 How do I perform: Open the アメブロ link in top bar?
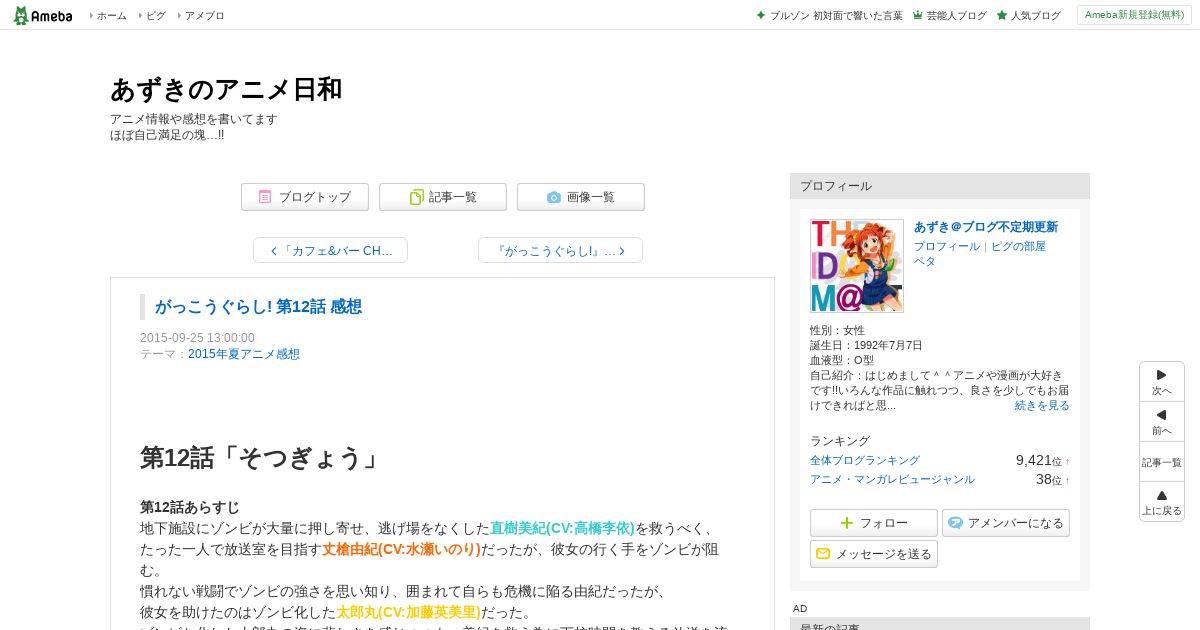[205, 16]
